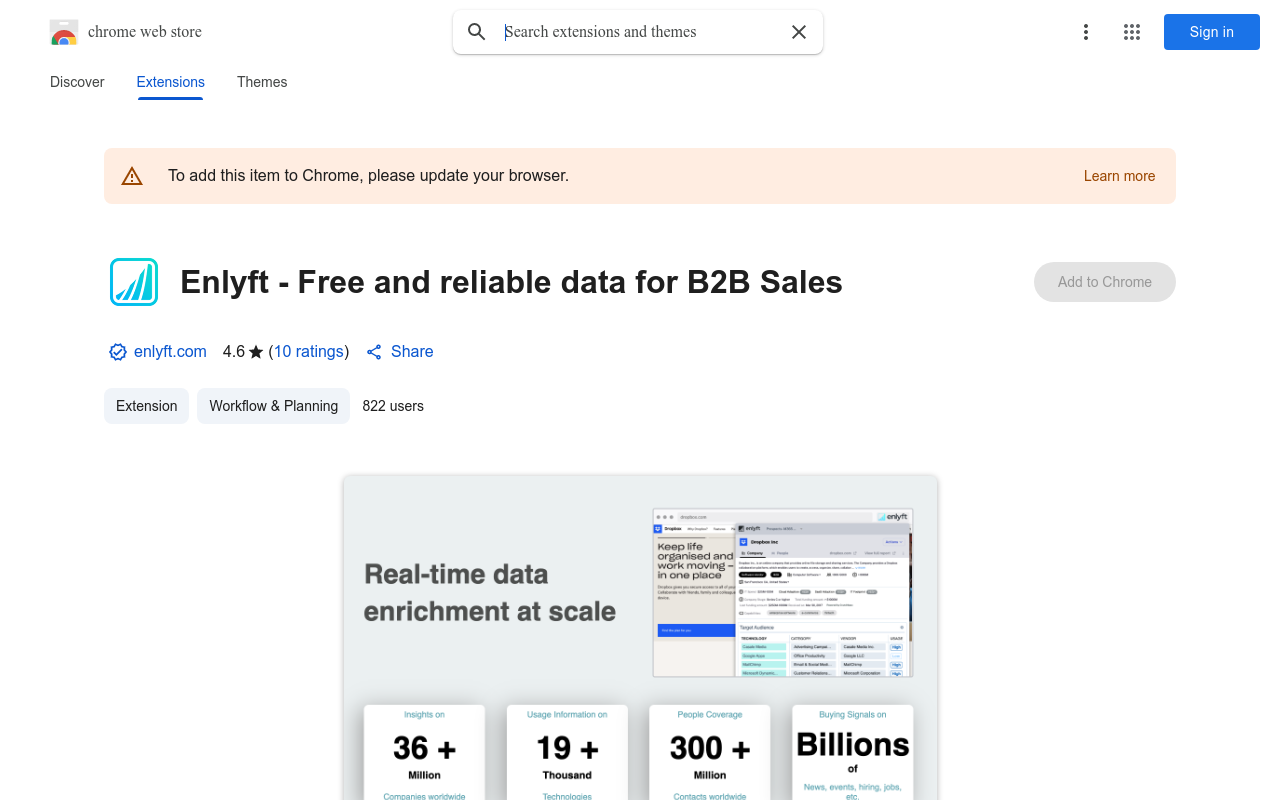Open the Google apps grid icon

tap(1132, 32)
